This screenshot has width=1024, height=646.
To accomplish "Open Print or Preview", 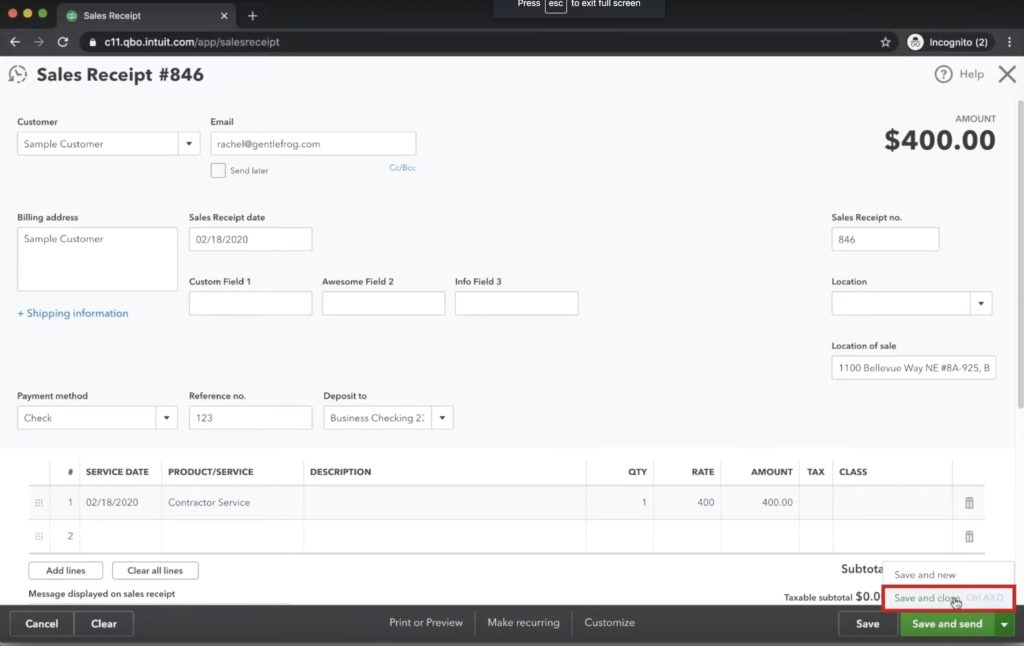I will click(426, 622).
